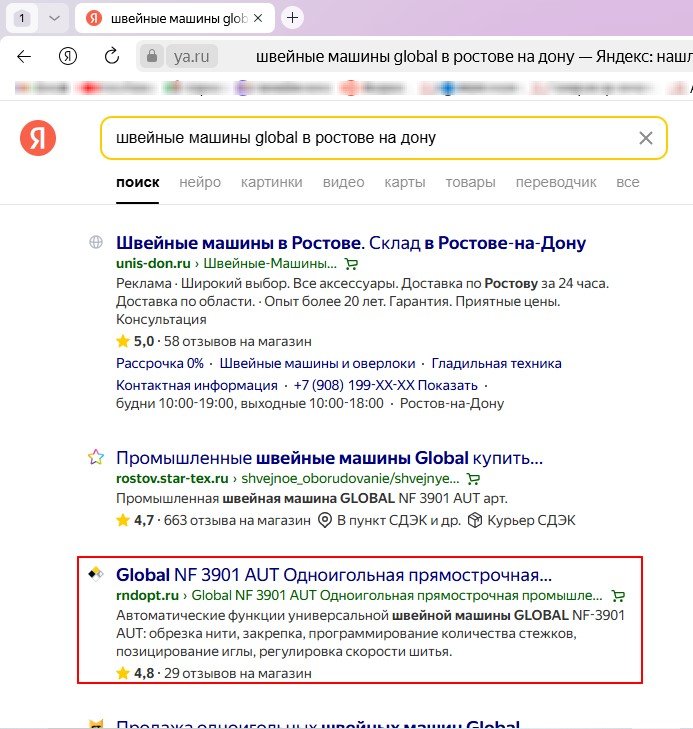
Task: Open Yandex home button in browser toolbar
Action: [x=68, y=56]
